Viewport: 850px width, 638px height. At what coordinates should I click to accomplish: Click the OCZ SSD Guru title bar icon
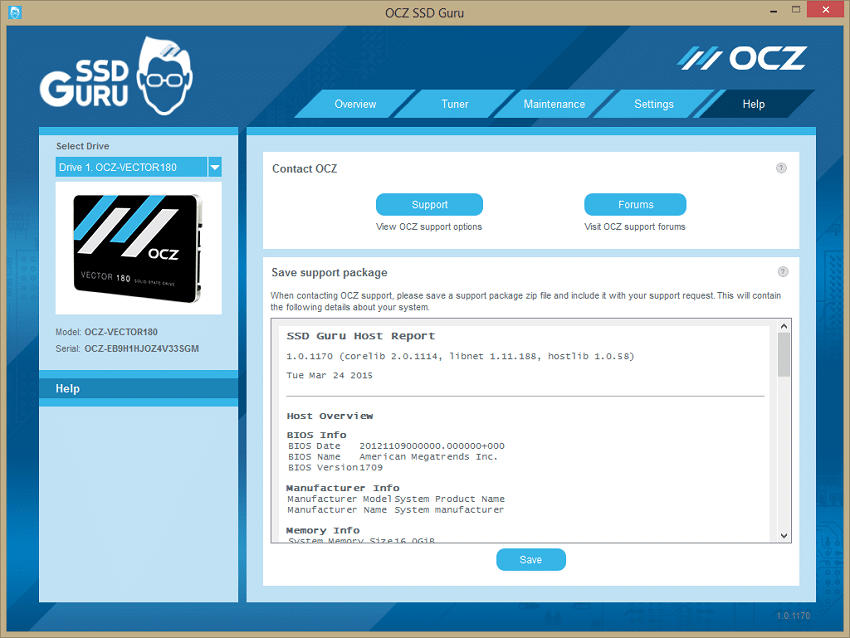tap(15, 12)
